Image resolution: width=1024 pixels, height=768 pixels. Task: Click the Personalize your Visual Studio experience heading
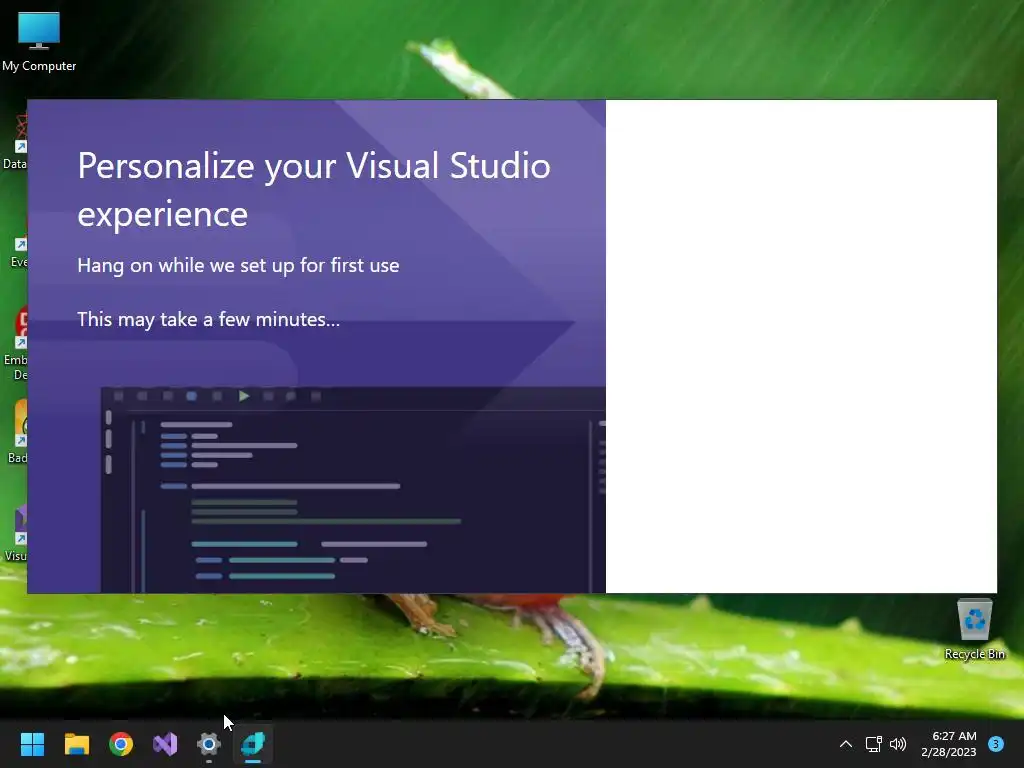tap(314, 189)
